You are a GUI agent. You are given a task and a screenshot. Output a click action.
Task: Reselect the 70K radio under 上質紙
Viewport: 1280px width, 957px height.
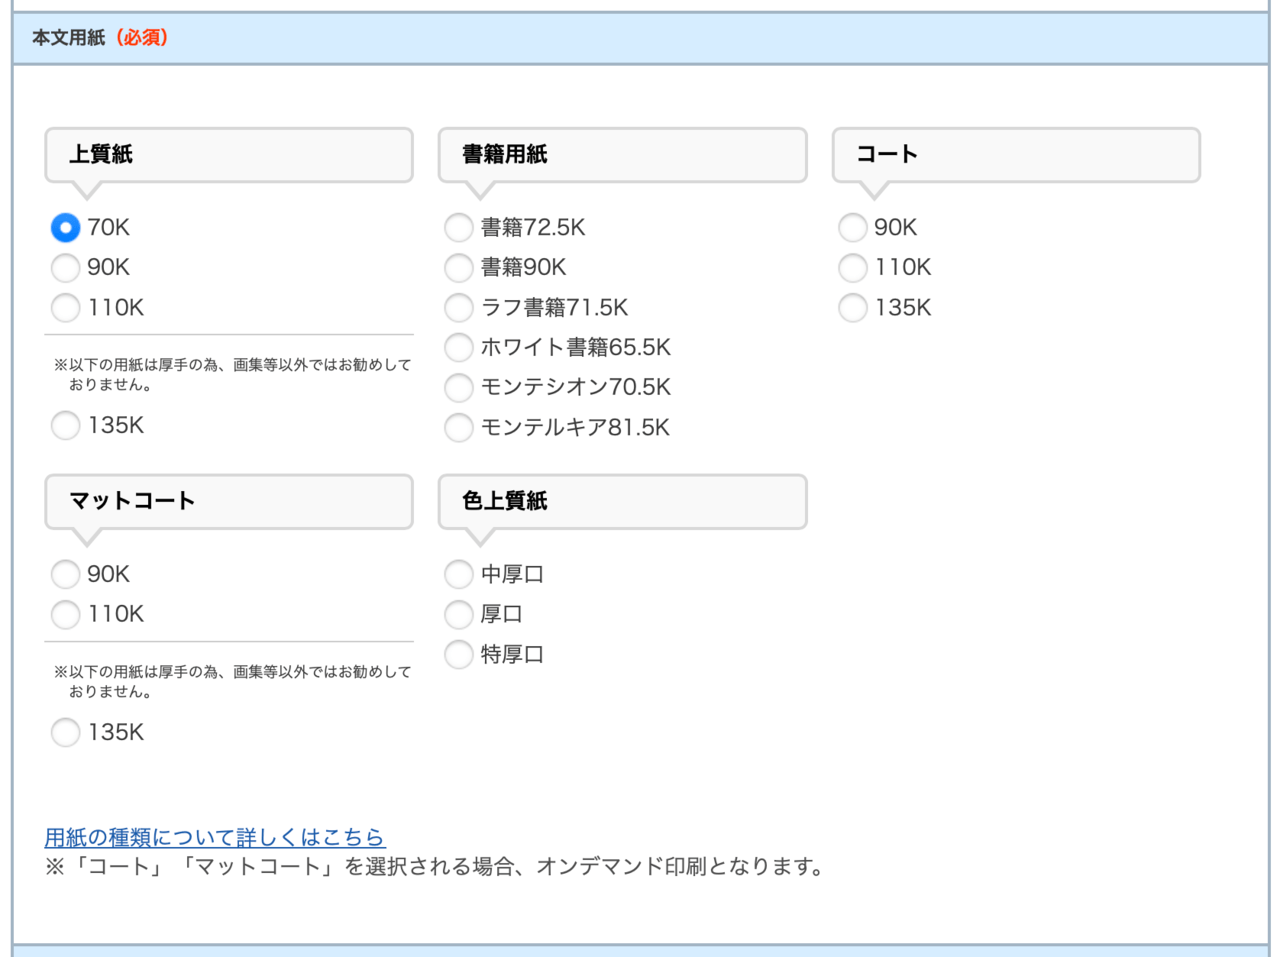[65, 228]
